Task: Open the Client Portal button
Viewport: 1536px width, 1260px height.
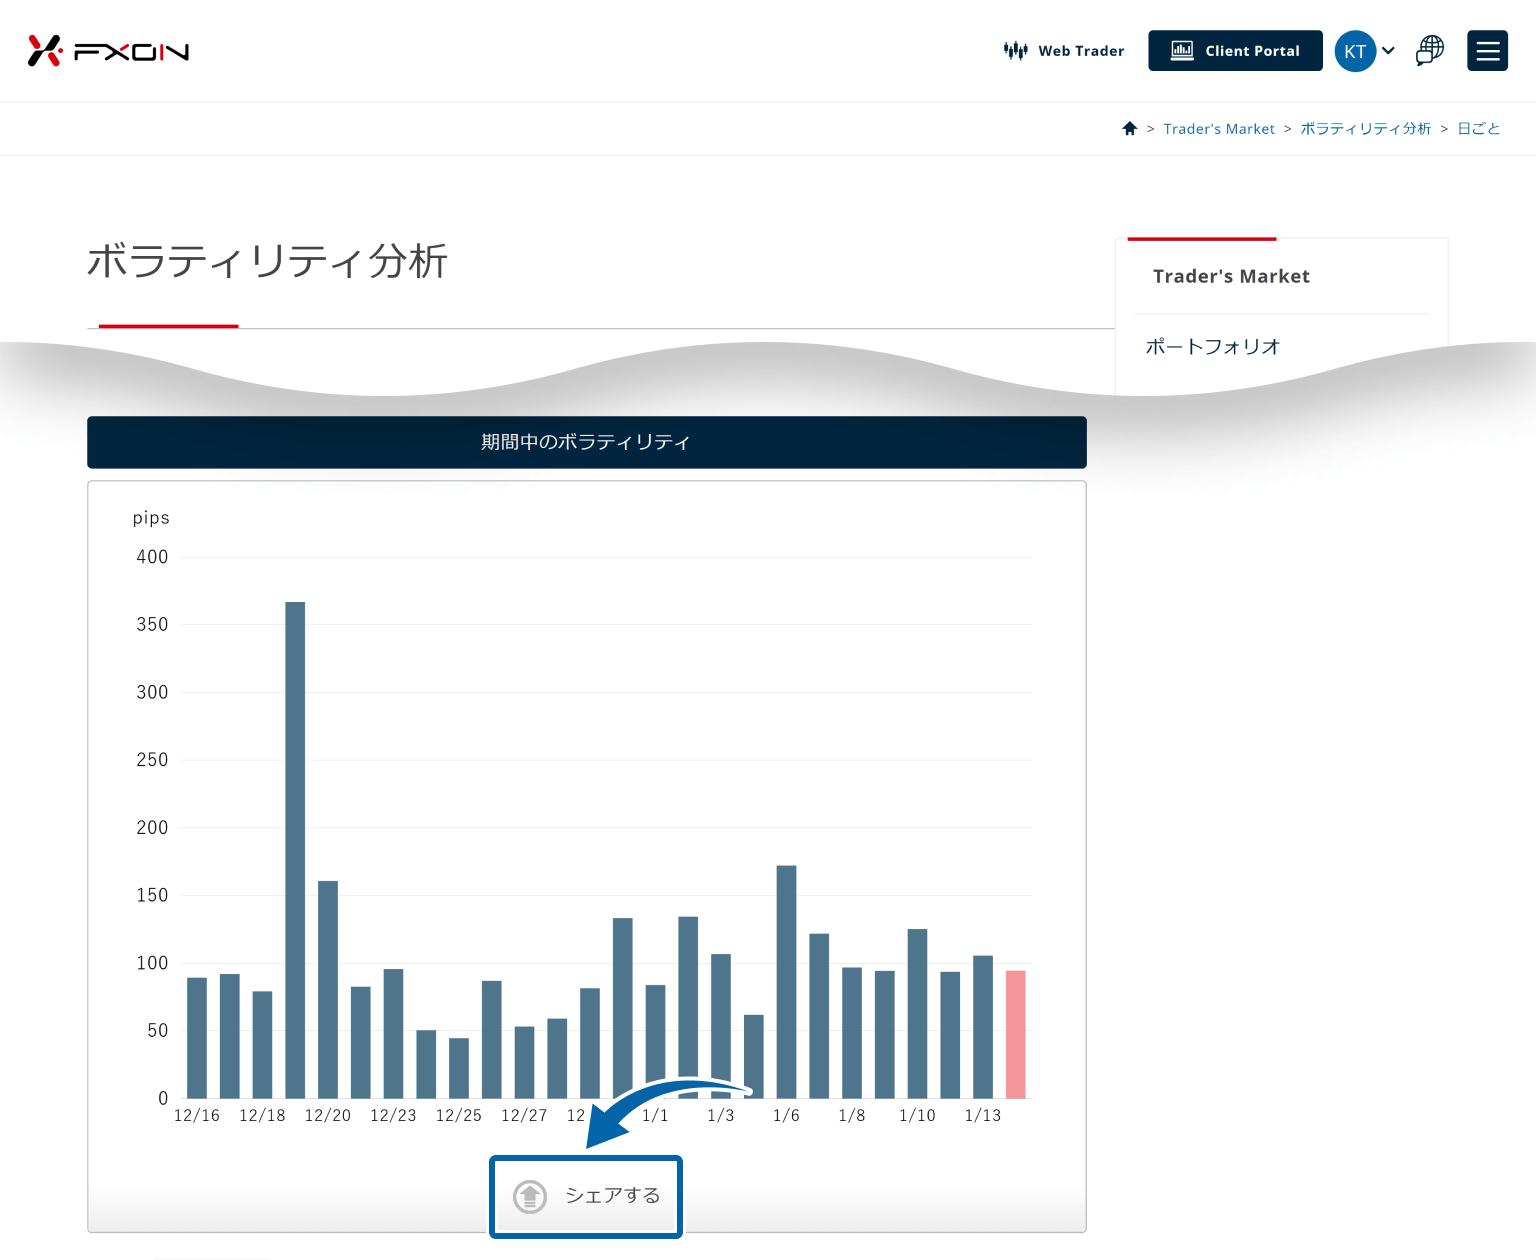Action: (1235, 51)
